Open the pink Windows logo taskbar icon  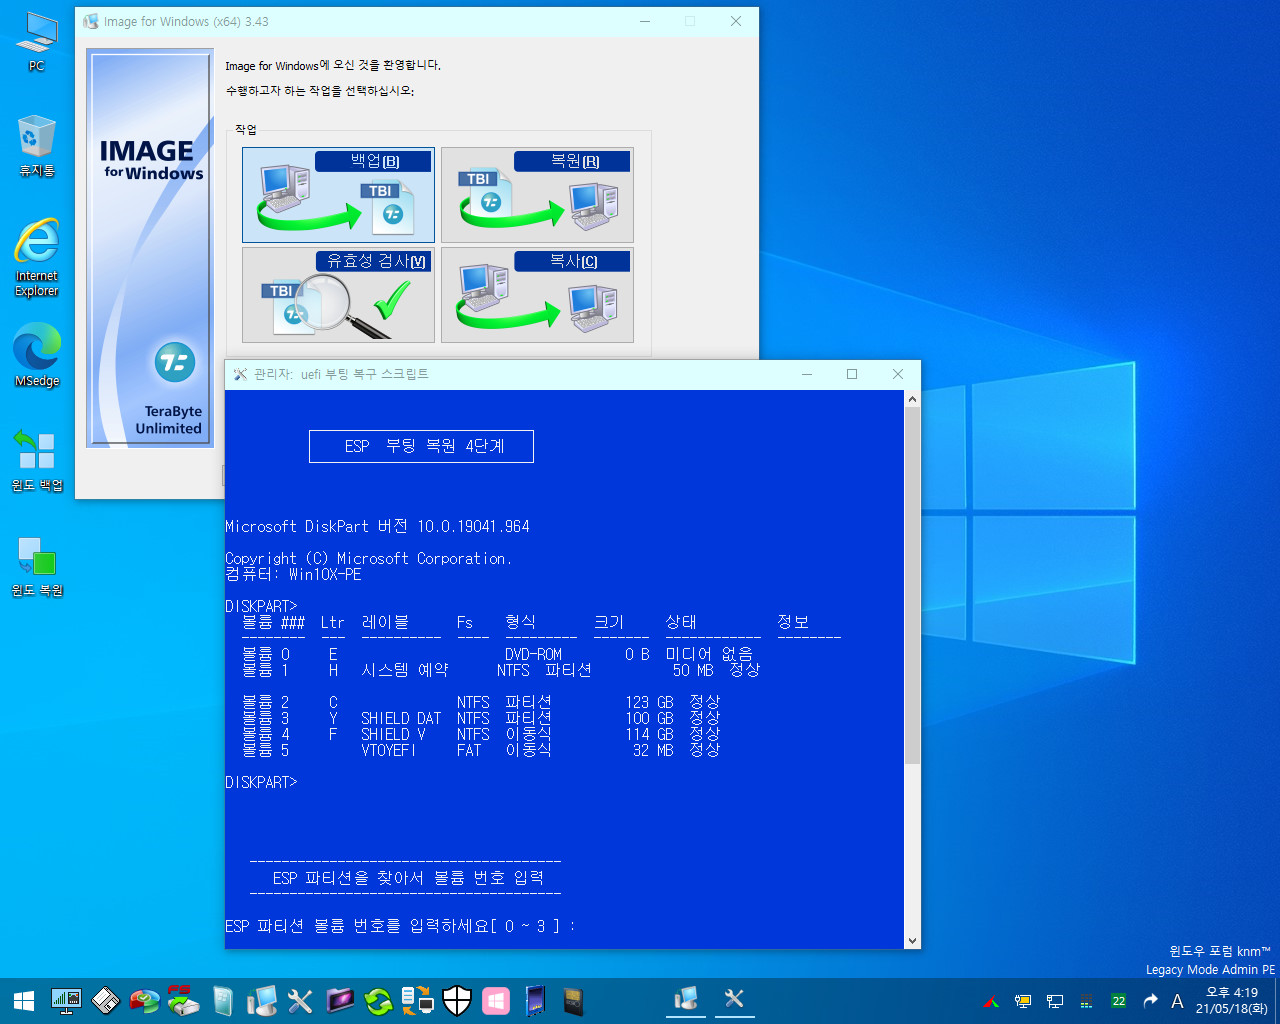(x=496, y=1000)
